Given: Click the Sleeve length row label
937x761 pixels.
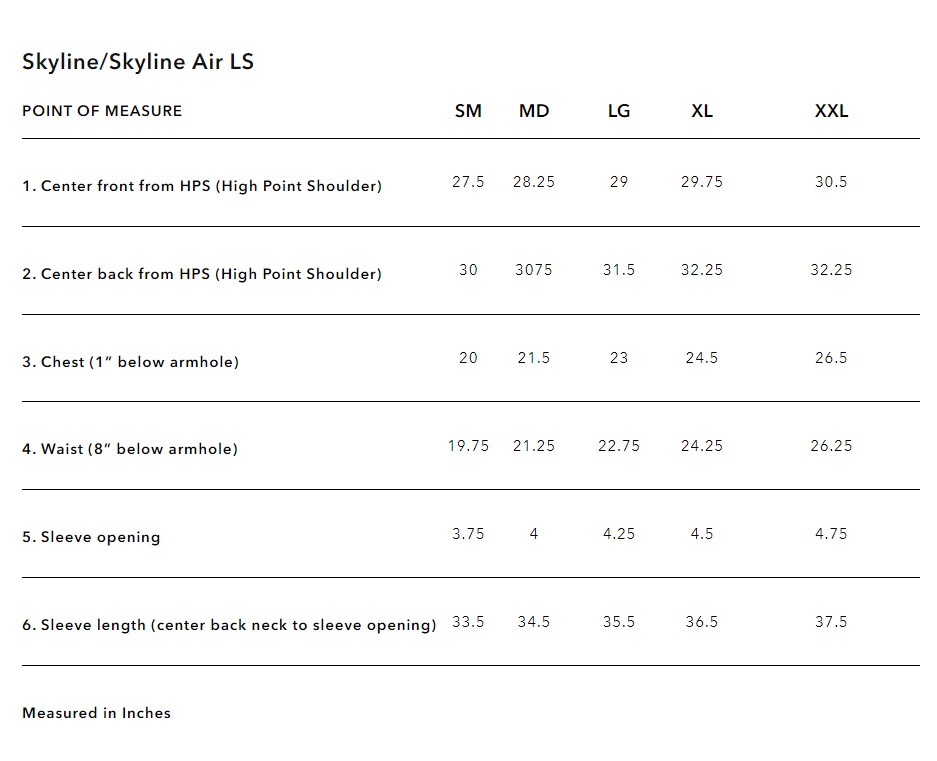Looking at the screenshot, I should (229, 625).
